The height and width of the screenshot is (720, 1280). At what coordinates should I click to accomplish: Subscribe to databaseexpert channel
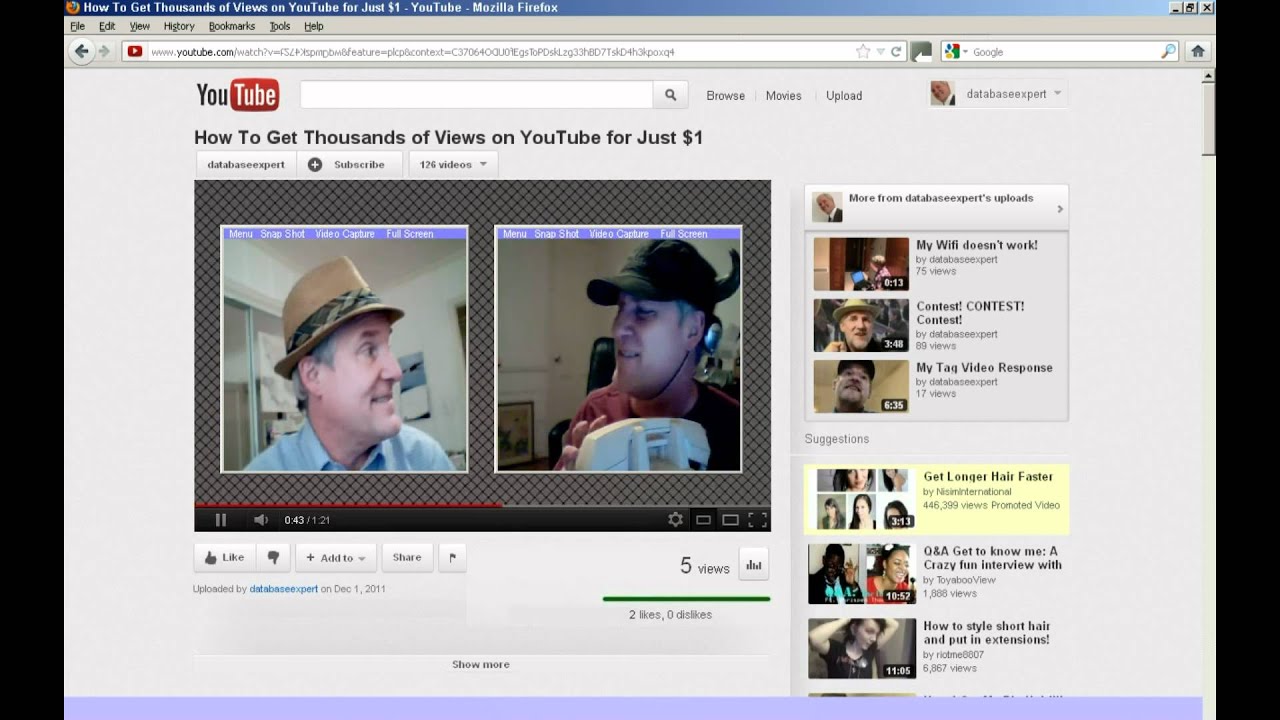click(x=349, y=164)
